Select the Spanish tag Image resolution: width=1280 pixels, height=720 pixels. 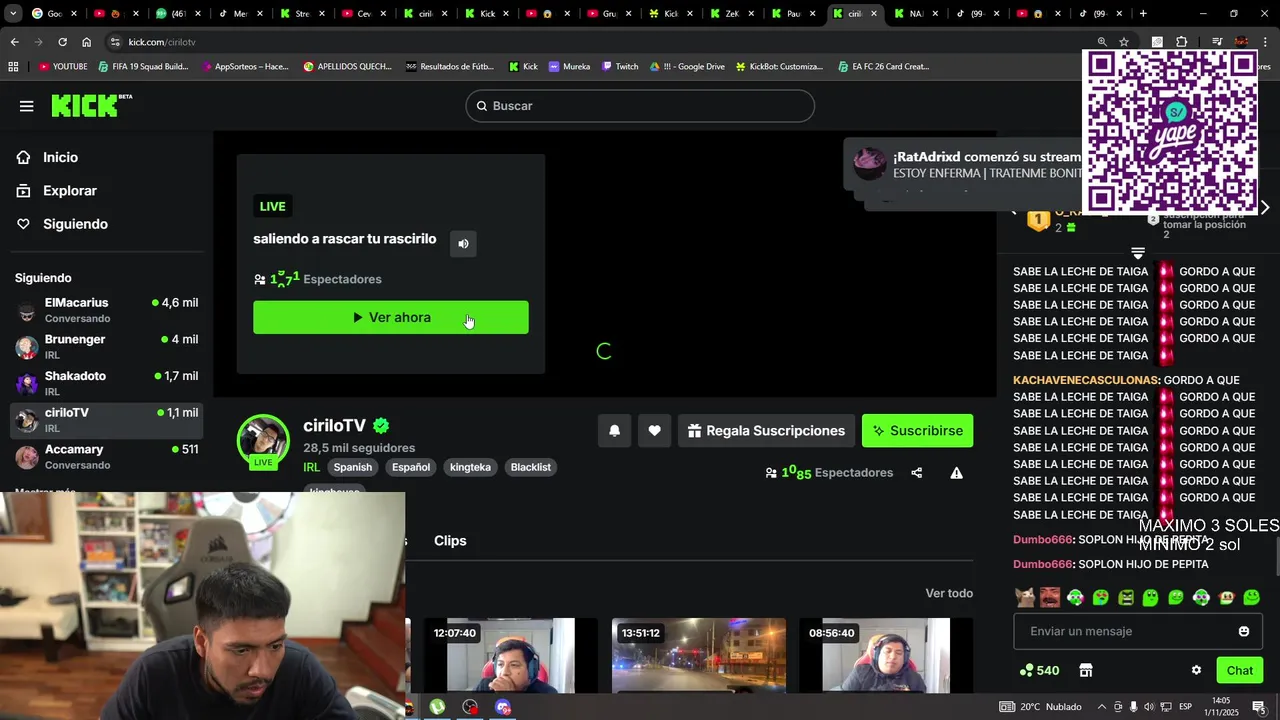353,467
